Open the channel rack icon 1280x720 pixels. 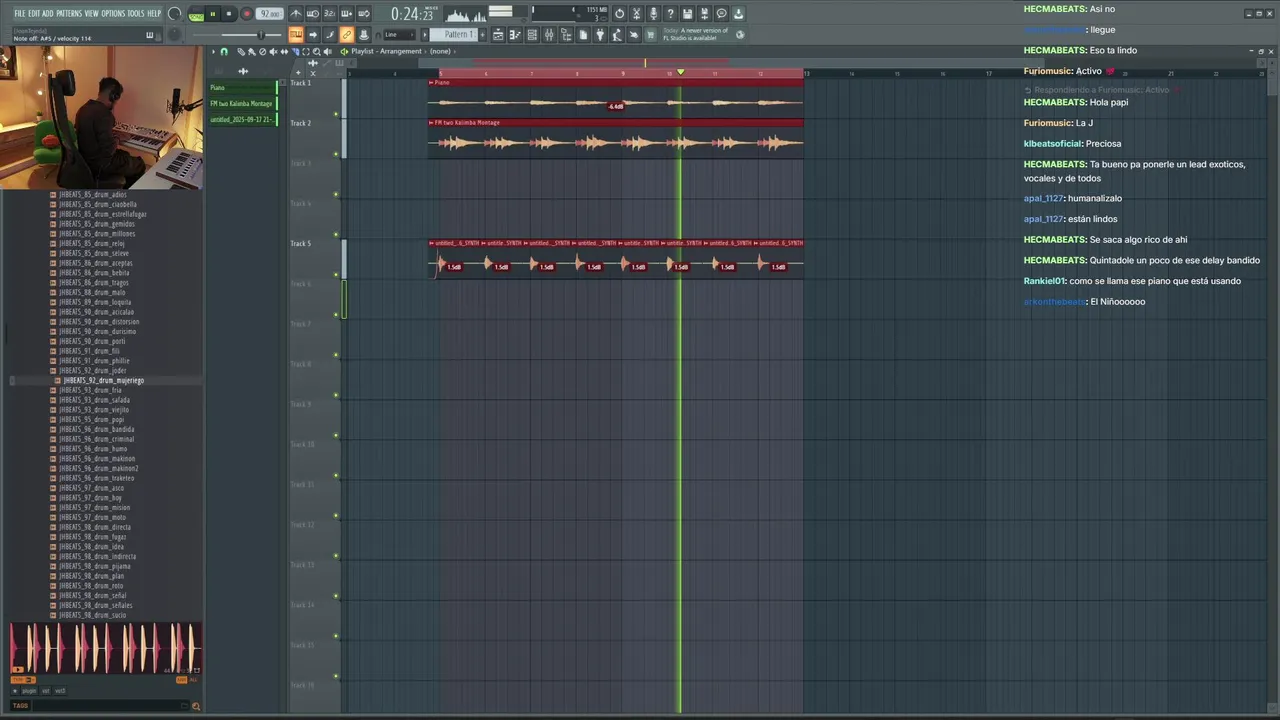coord(532,34)
